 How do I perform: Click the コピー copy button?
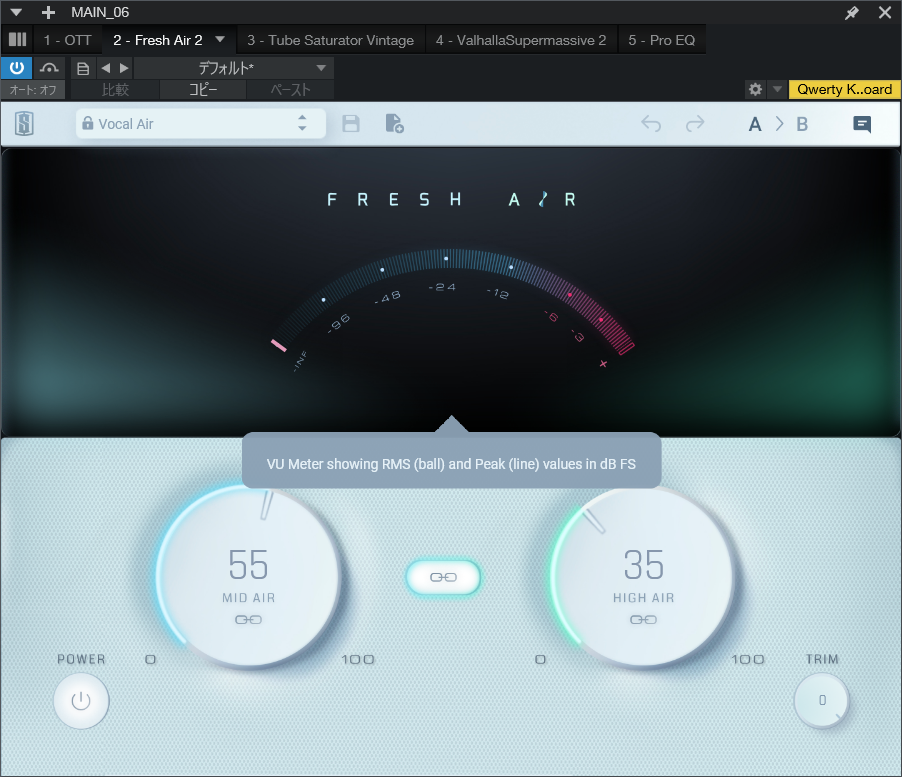pyautogui.click(x=203, y=89)
